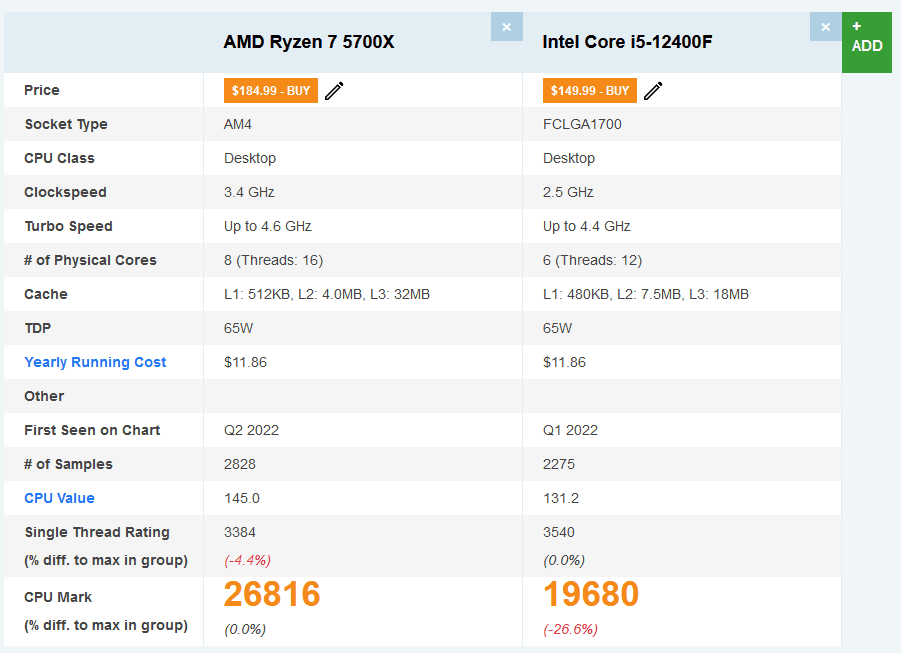Select the AMD Ryzen 7 5700X heading
901x653 pixels.
pos(309,42)
